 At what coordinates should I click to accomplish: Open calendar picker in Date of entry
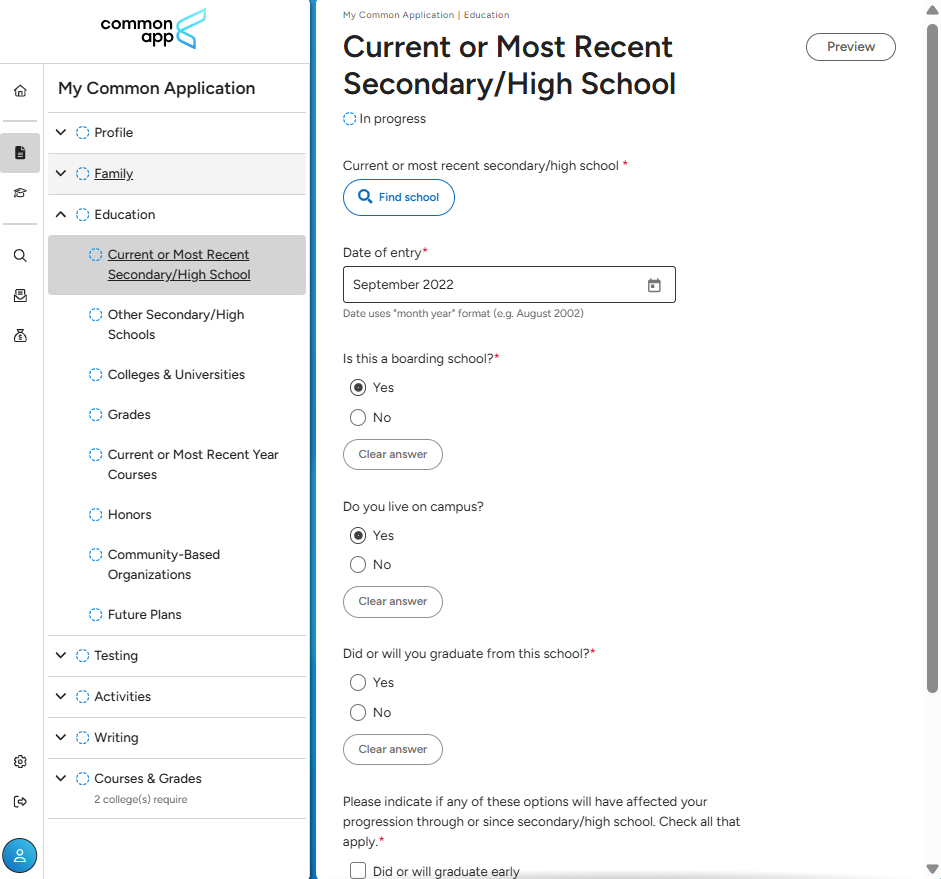coord(654,285)
